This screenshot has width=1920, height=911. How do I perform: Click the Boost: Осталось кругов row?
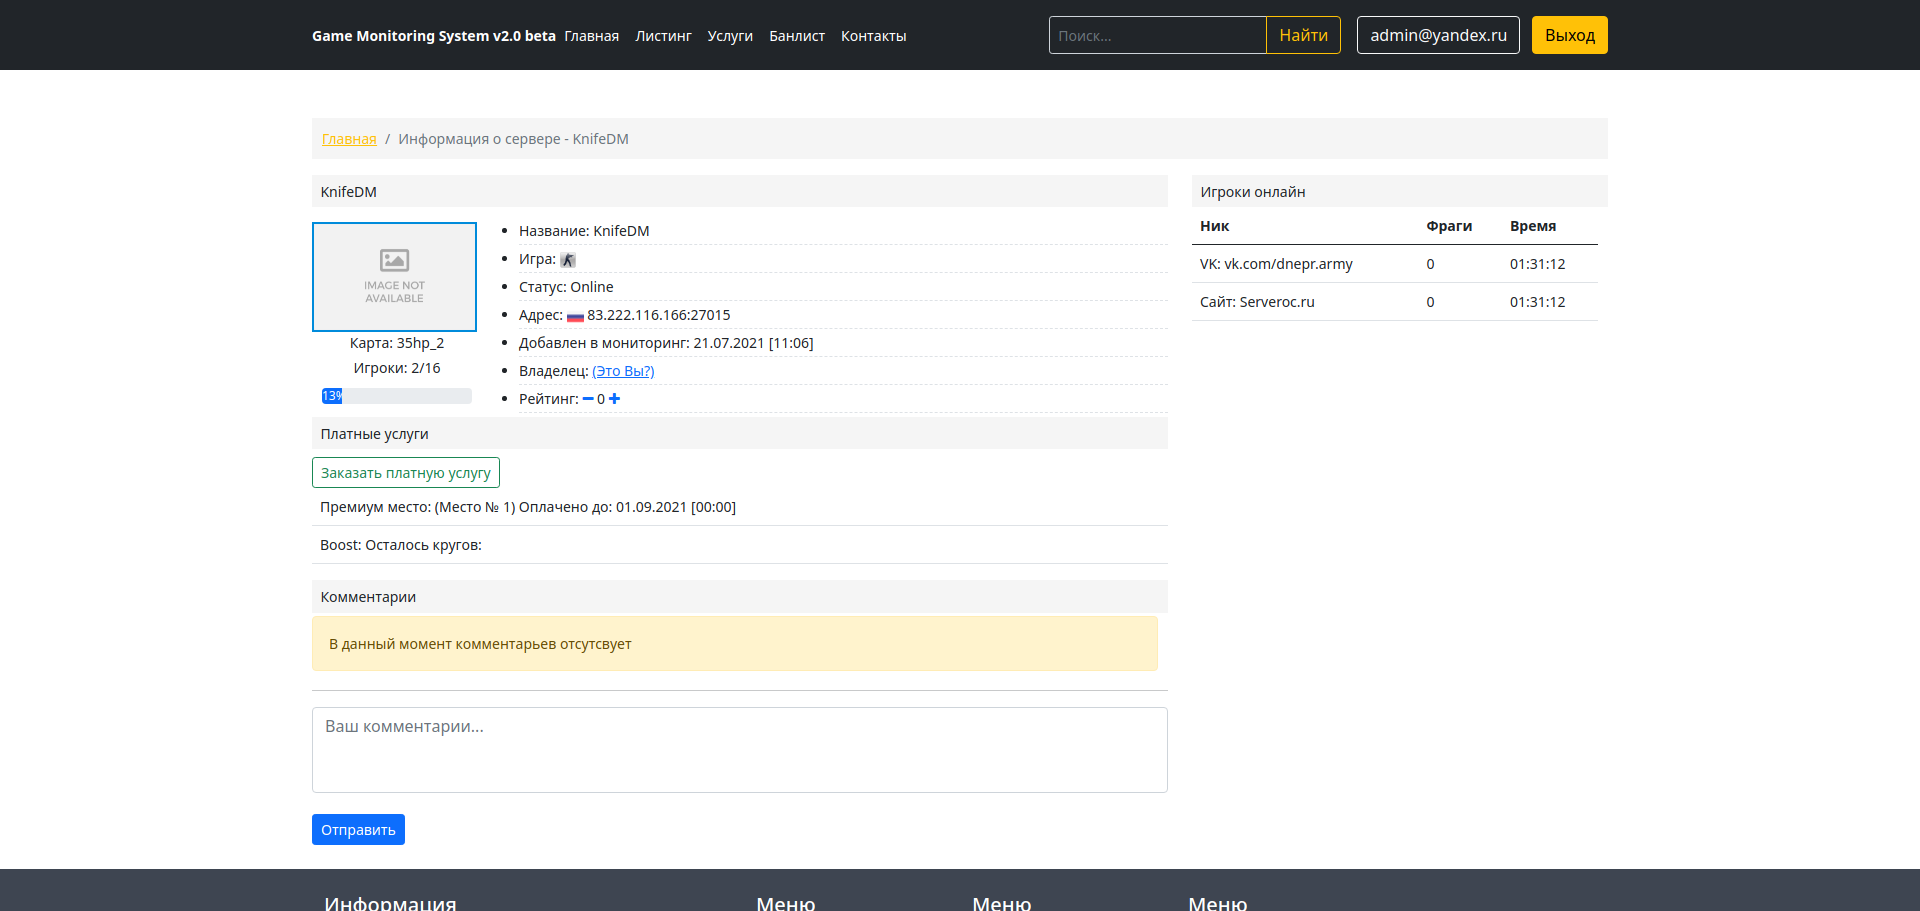[x=739, y=545]
